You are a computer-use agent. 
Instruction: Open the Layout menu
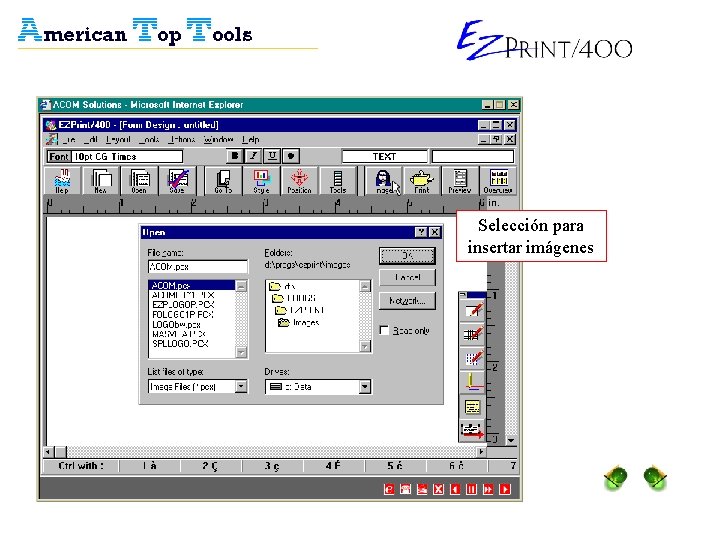[118, 139]
